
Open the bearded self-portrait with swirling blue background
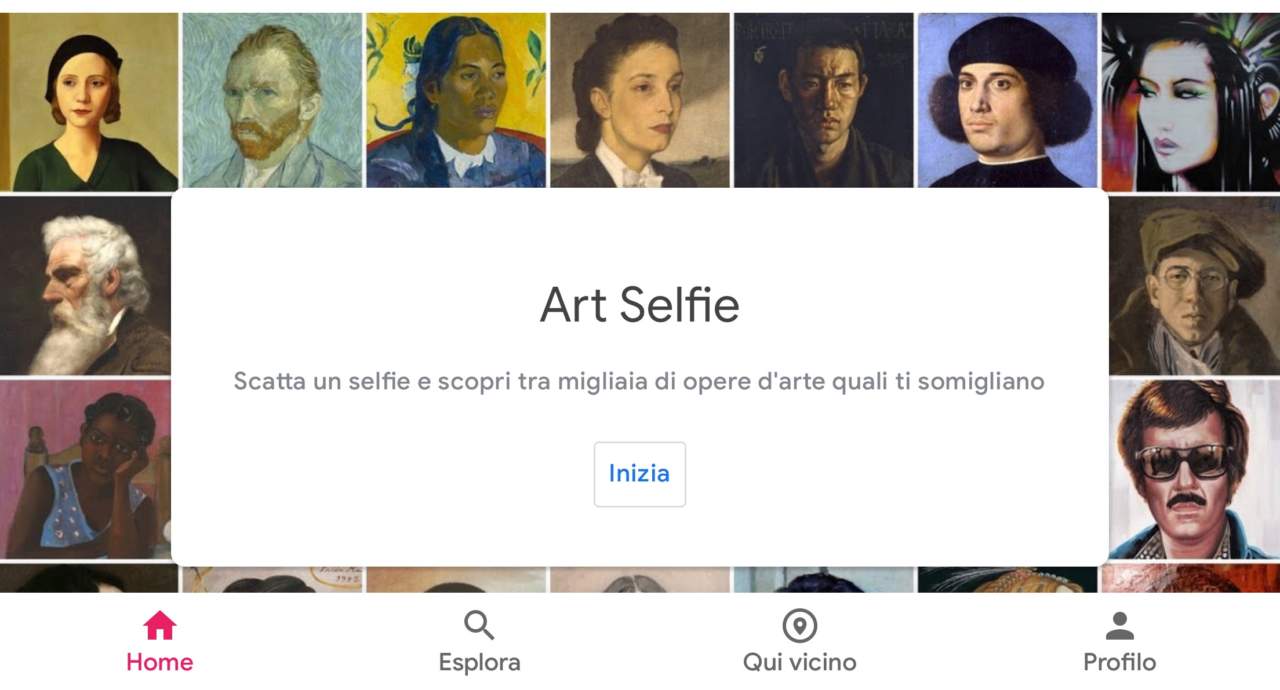pos(272,100)
